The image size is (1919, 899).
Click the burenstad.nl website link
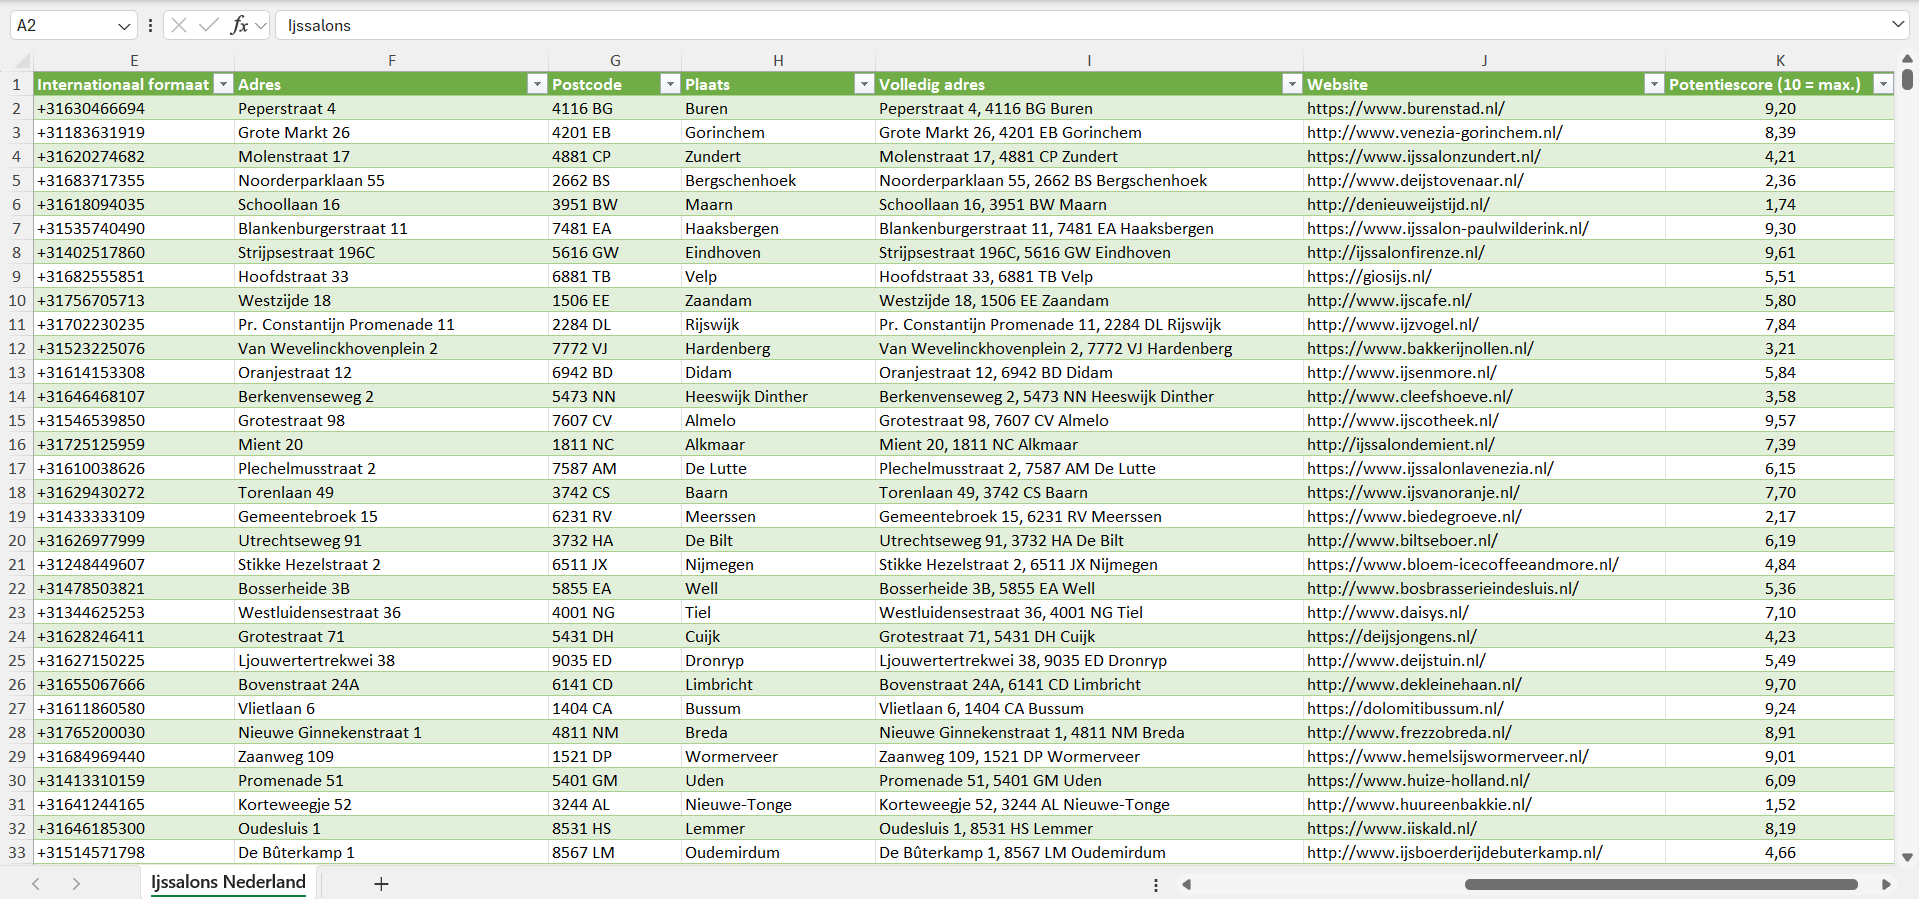1405,108
